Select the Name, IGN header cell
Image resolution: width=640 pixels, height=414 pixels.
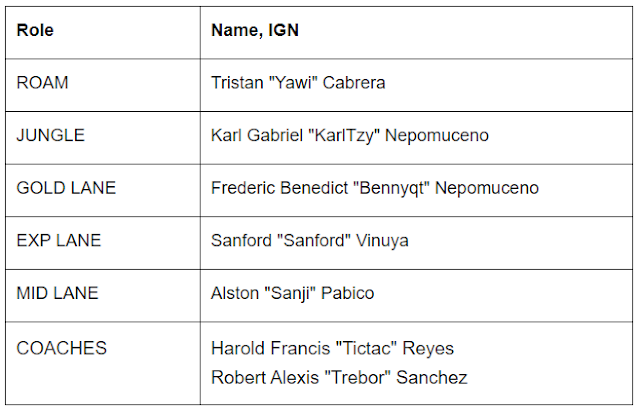(416, 33)
